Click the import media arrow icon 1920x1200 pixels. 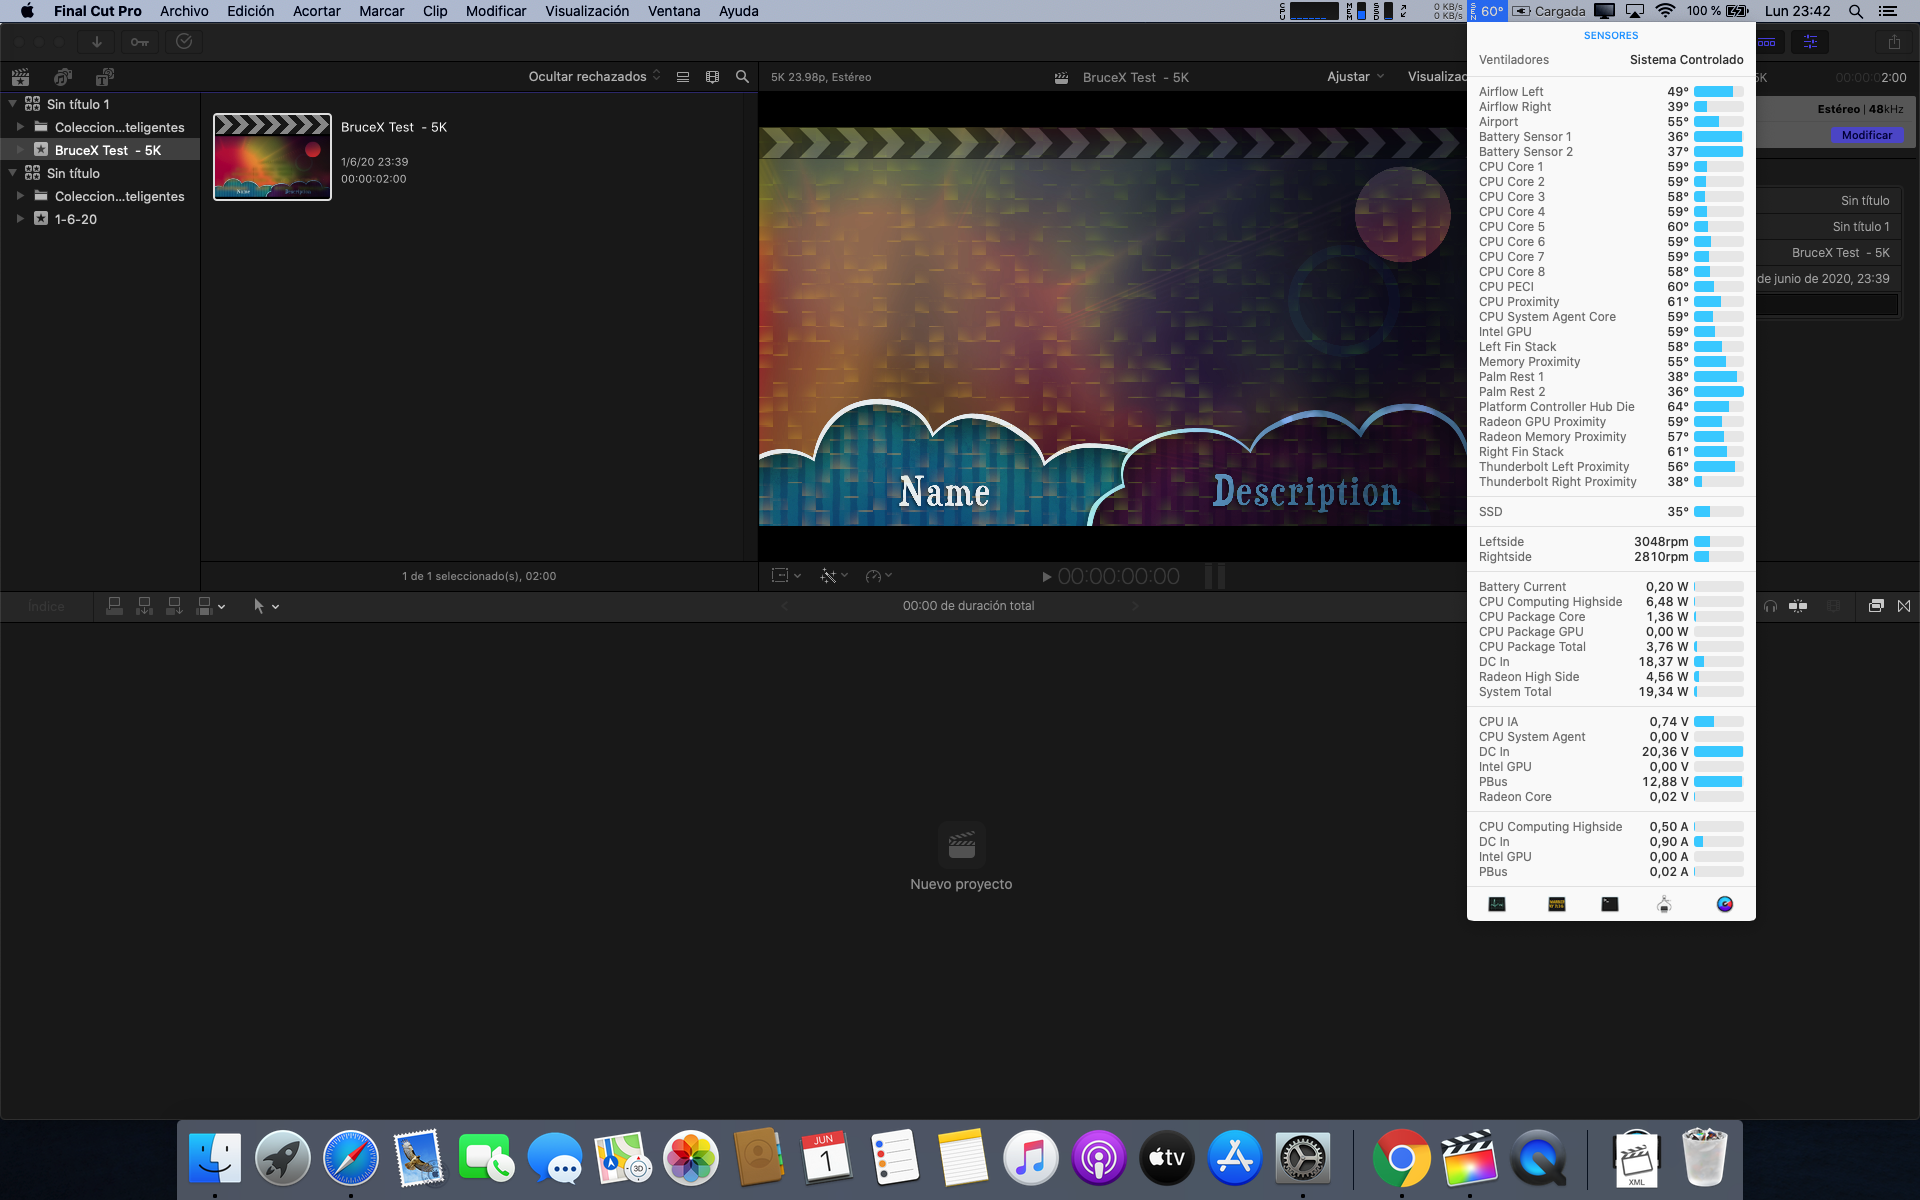click(97, 42)
